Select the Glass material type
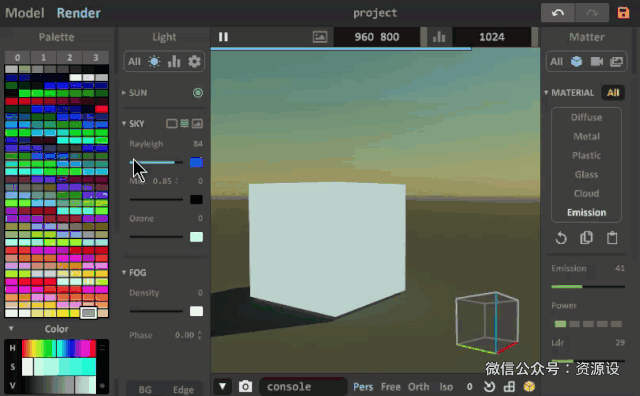 click(587, 174)
